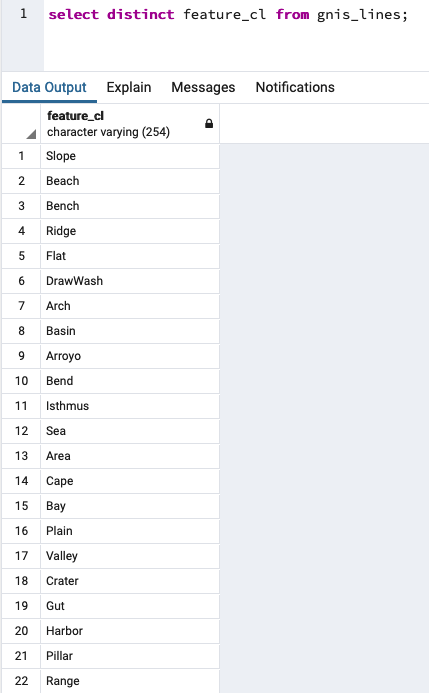Select the Data Output tab
The width and height of the screenshot is (429, 693).
pyautogui.click(x=49, y=87)
